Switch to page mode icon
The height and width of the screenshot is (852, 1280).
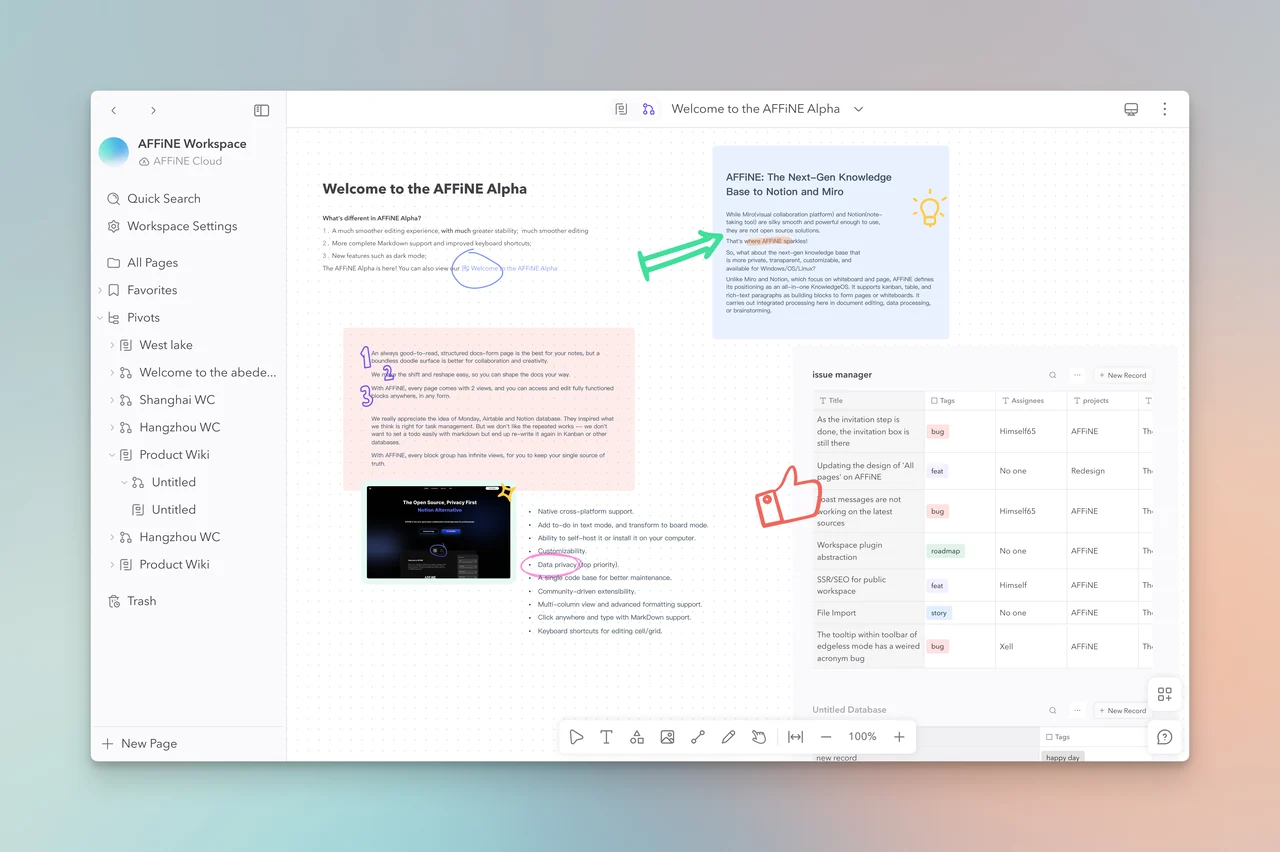(621, 109)
